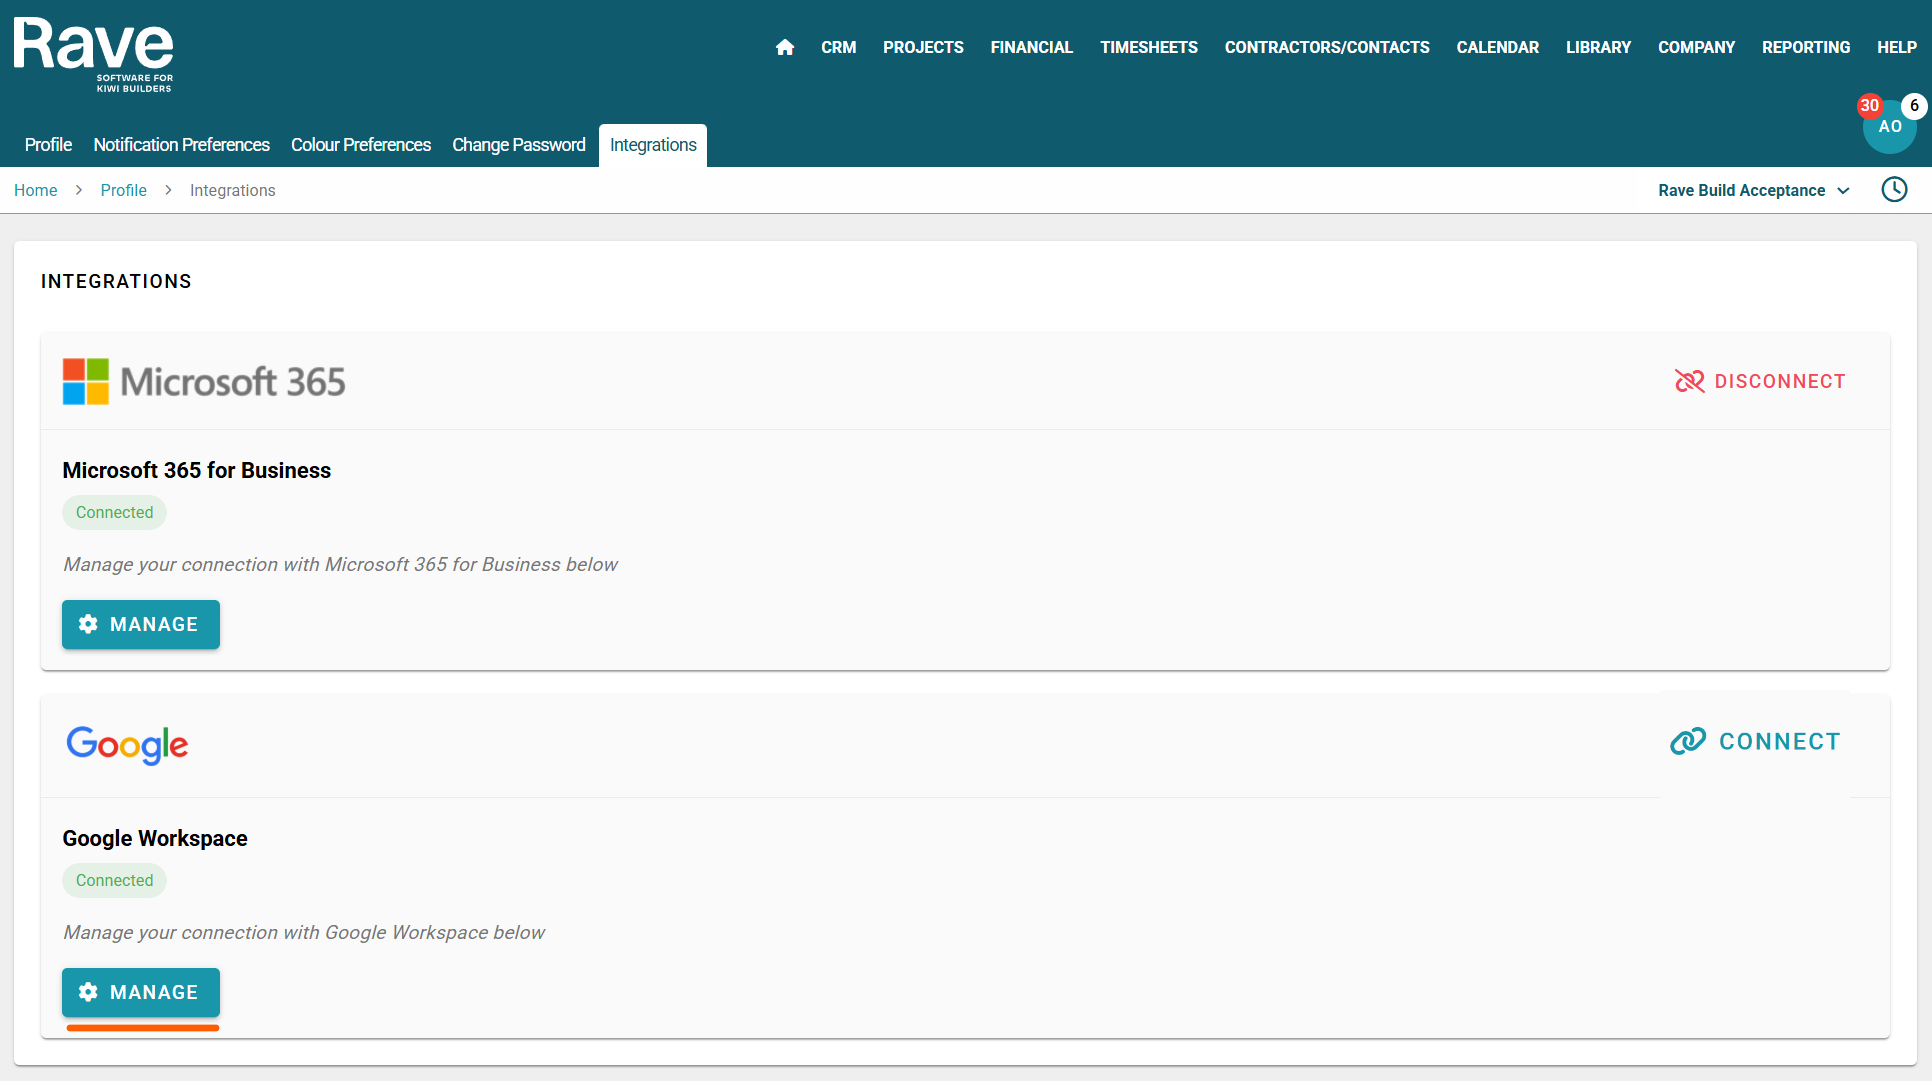Manage the Google Workspace connection

[x=141, y=992]
